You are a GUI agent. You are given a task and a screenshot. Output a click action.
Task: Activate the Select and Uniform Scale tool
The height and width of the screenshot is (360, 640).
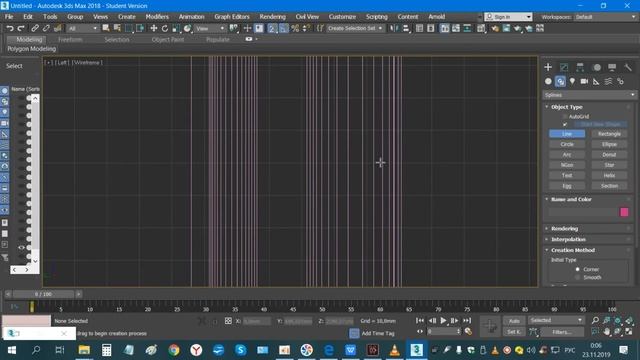point(176,28)
